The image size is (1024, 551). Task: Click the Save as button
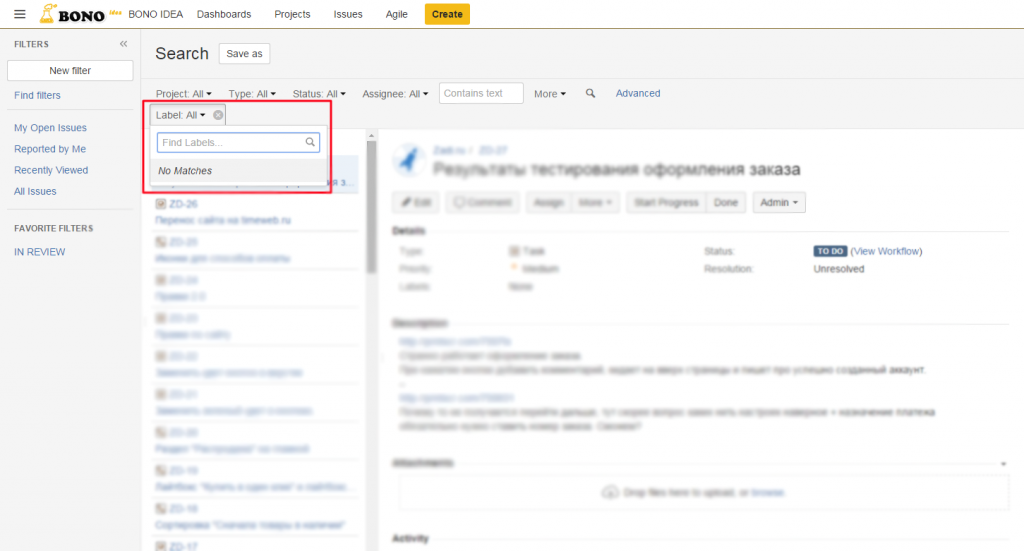pyautogui.click(x=244, y=54)
